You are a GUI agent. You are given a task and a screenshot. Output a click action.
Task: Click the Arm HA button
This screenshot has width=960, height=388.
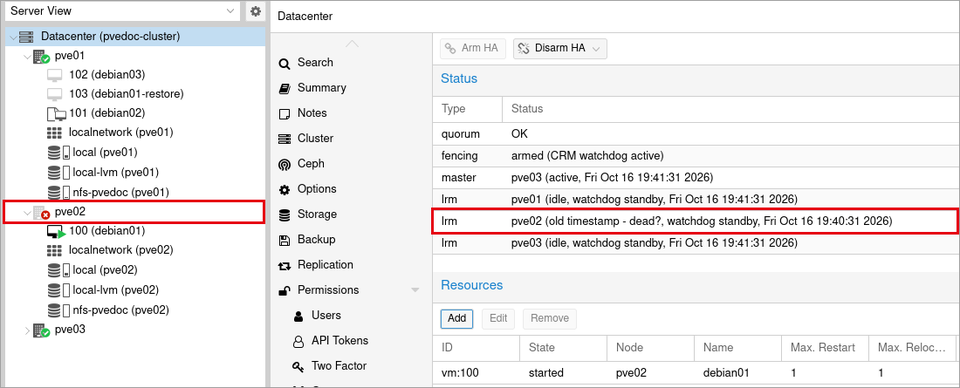473,48
